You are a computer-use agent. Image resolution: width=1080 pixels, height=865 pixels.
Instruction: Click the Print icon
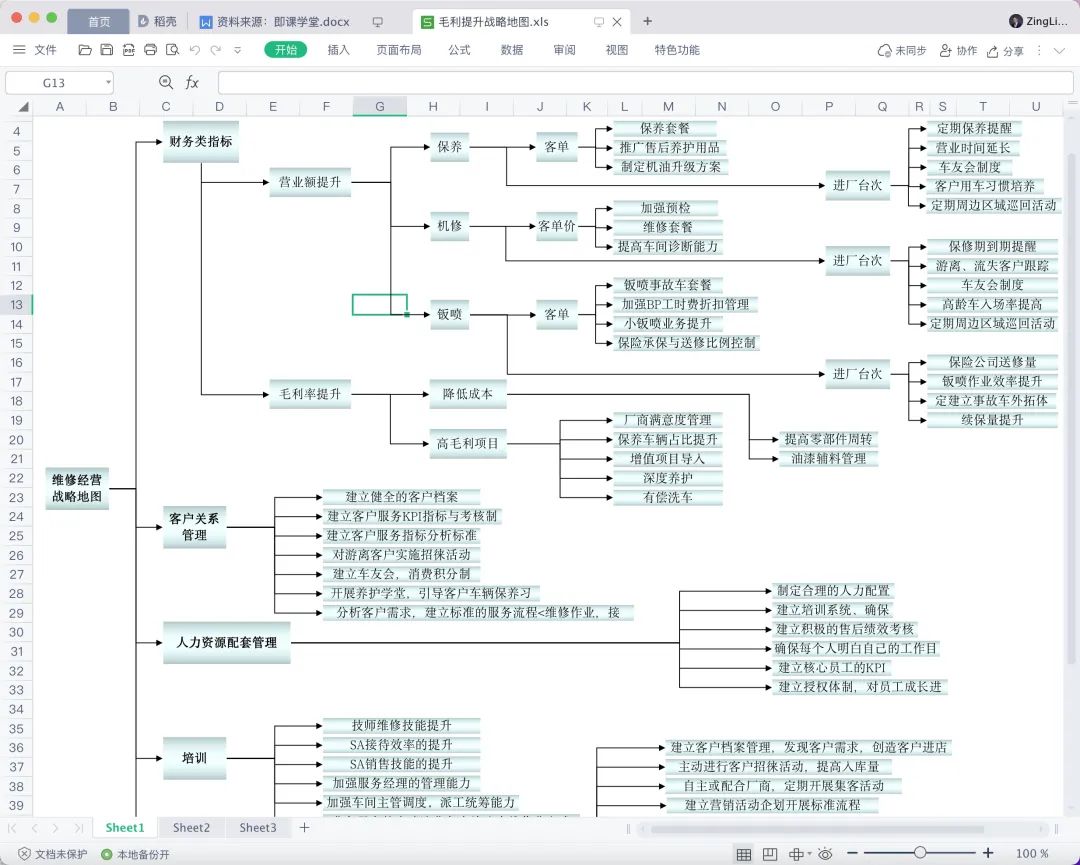pos(150,49)
